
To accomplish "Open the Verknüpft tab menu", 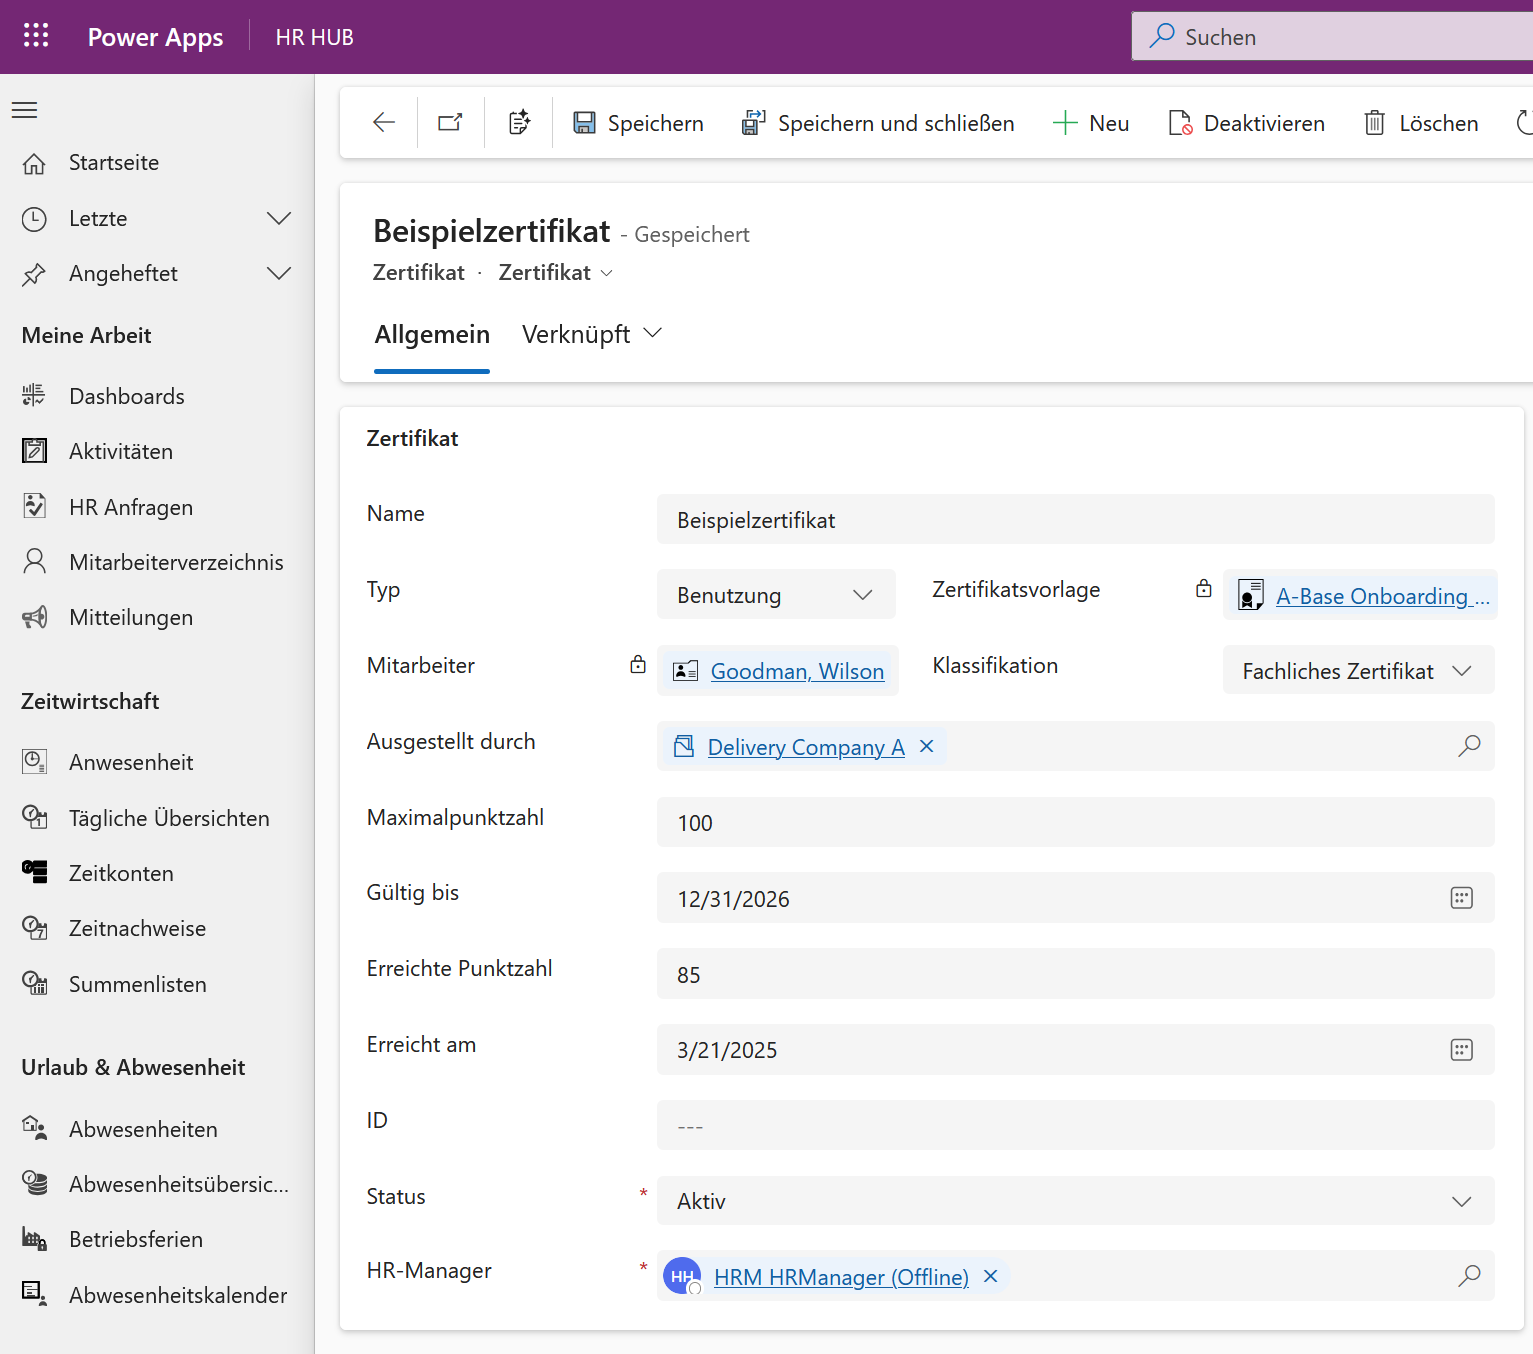I will pos(592,335).
